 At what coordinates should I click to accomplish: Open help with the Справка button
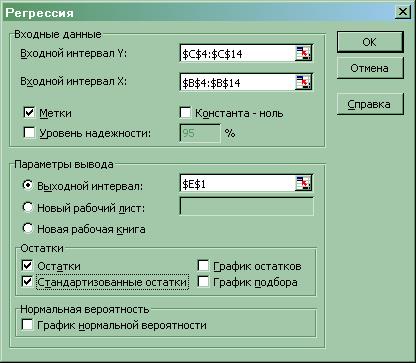coord(370,104)
